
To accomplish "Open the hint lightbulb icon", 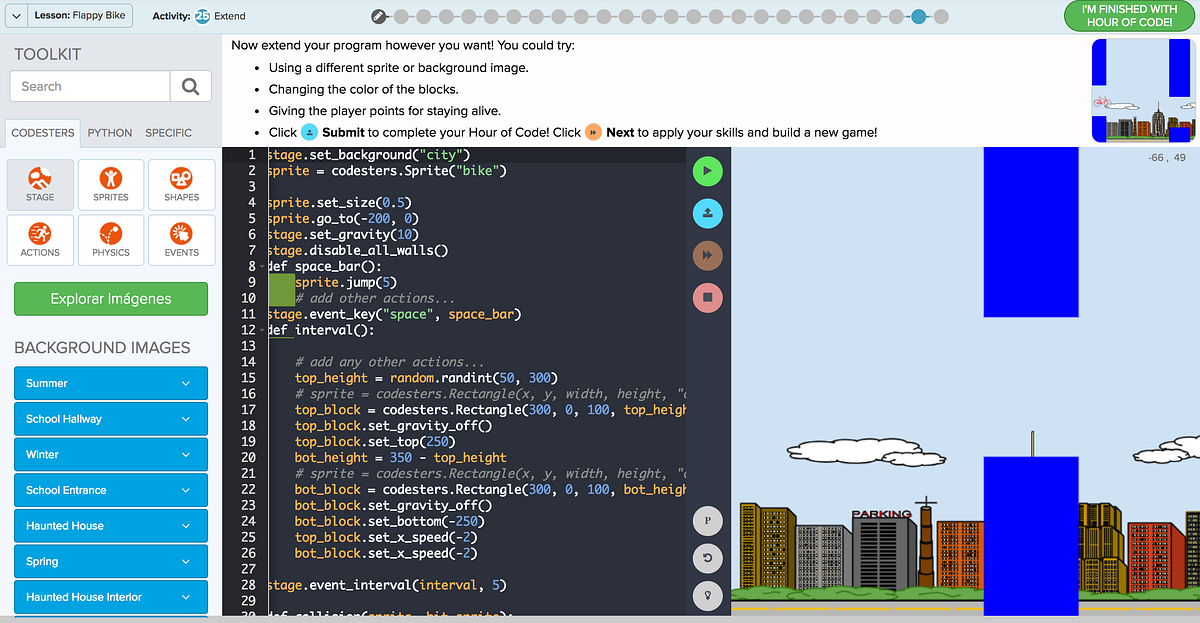I will [707, 595].
